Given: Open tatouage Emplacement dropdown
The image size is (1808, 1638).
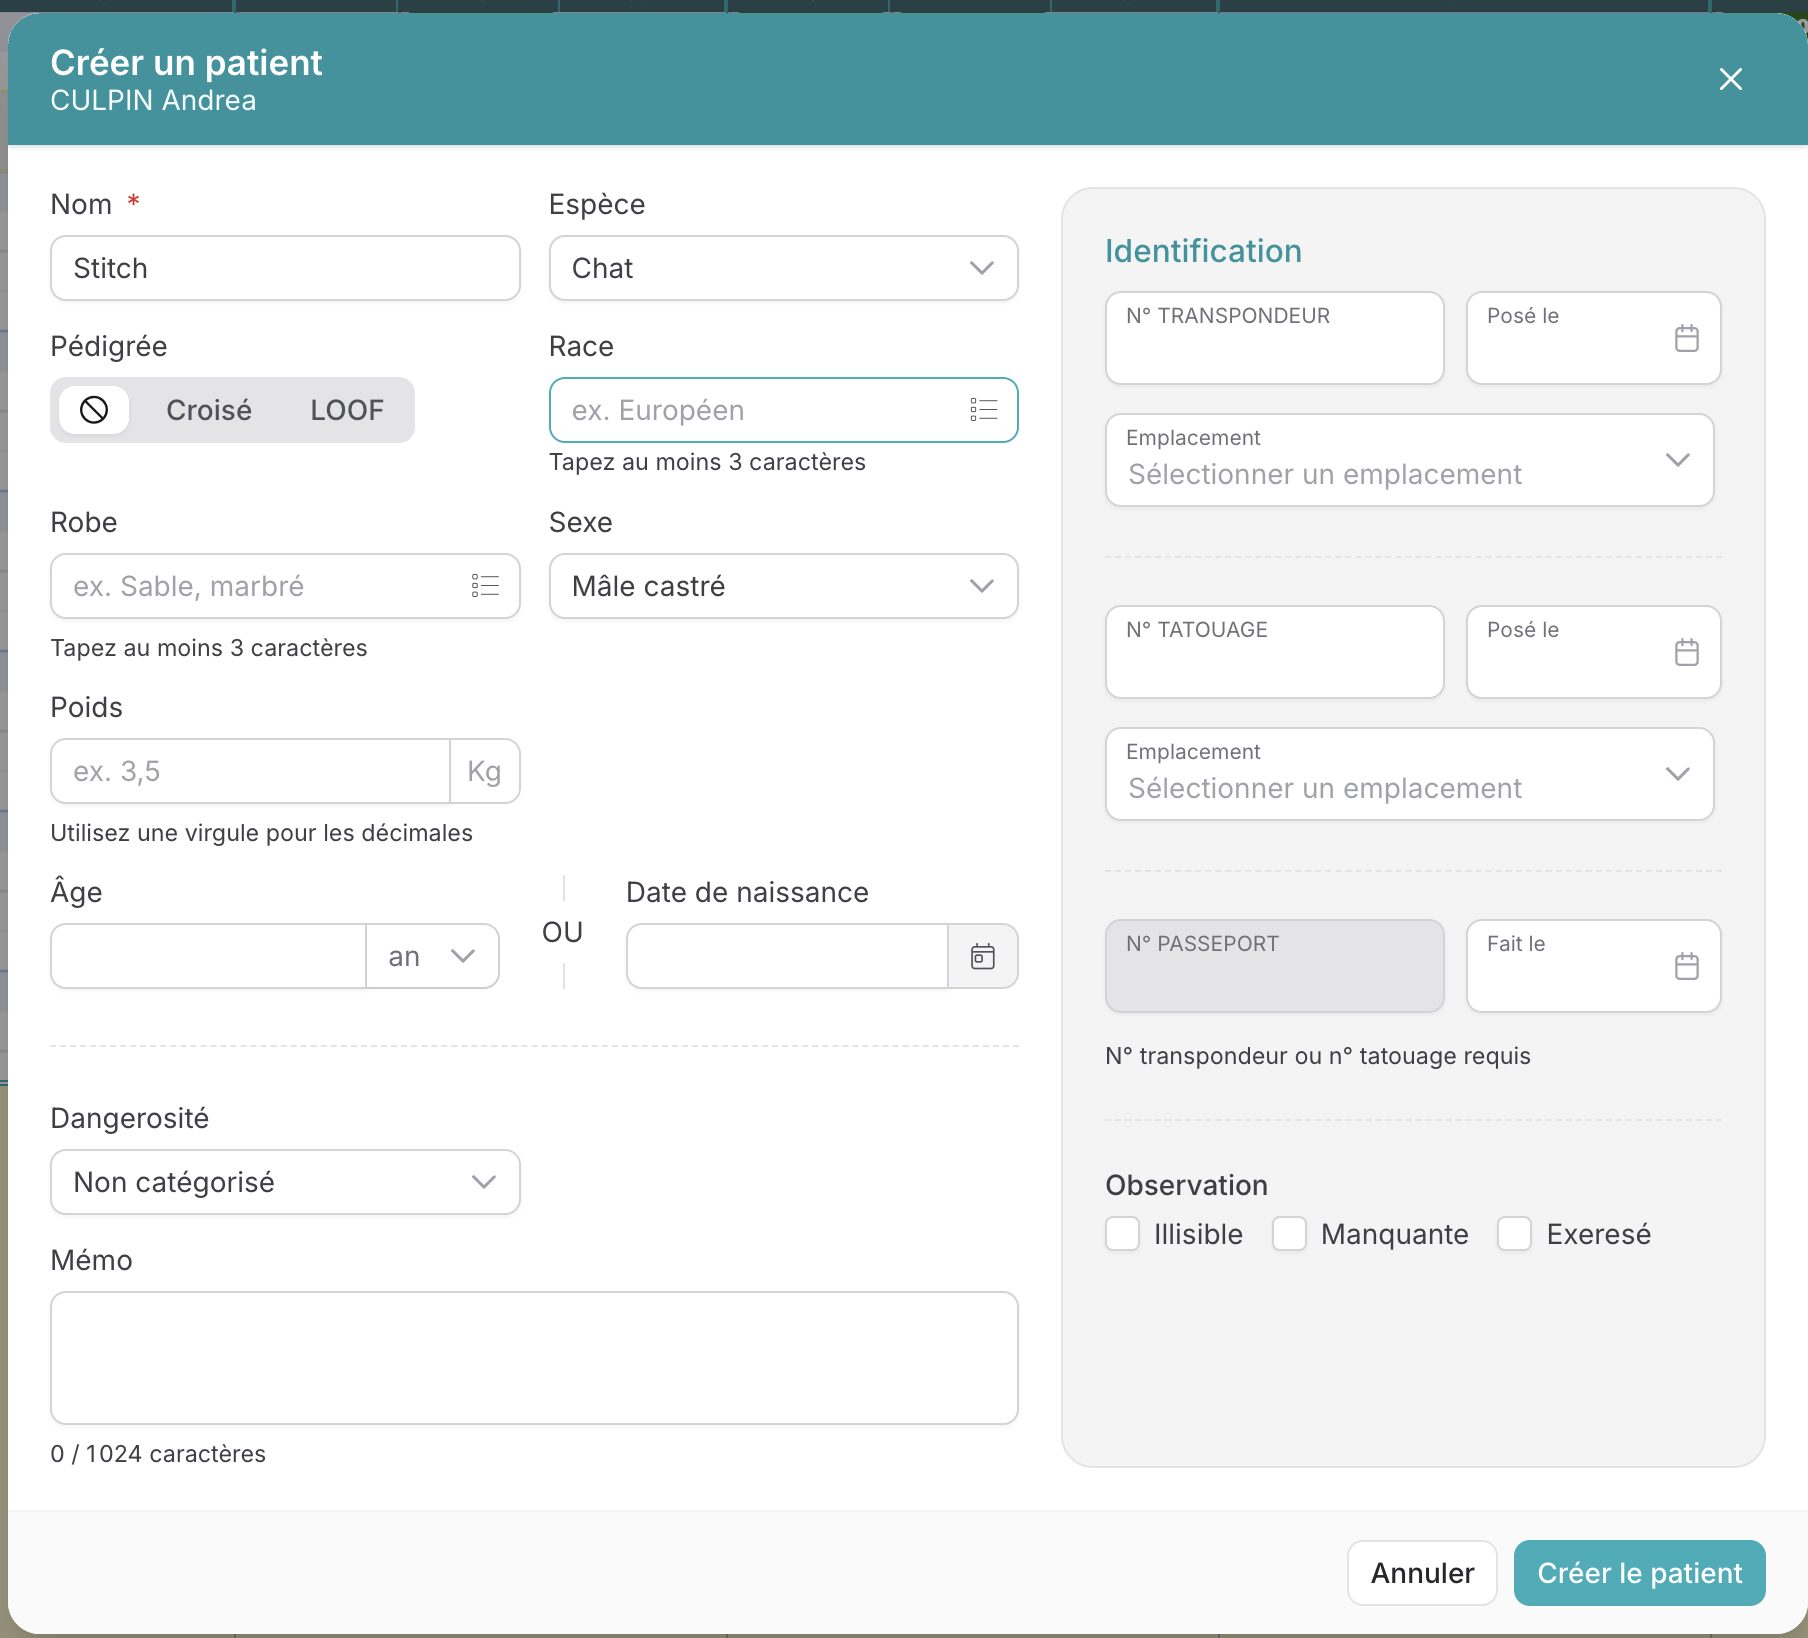Looking at the screenshot, I should pyautogui.click(x=1409, y=774).
